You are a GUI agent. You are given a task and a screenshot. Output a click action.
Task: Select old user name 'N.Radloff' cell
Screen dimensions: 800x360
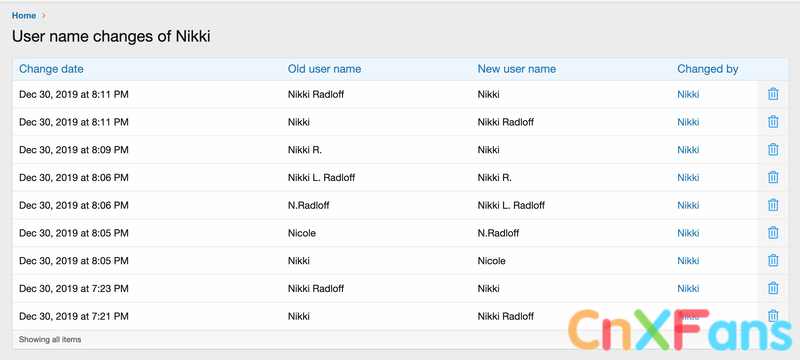pos(308,205)
